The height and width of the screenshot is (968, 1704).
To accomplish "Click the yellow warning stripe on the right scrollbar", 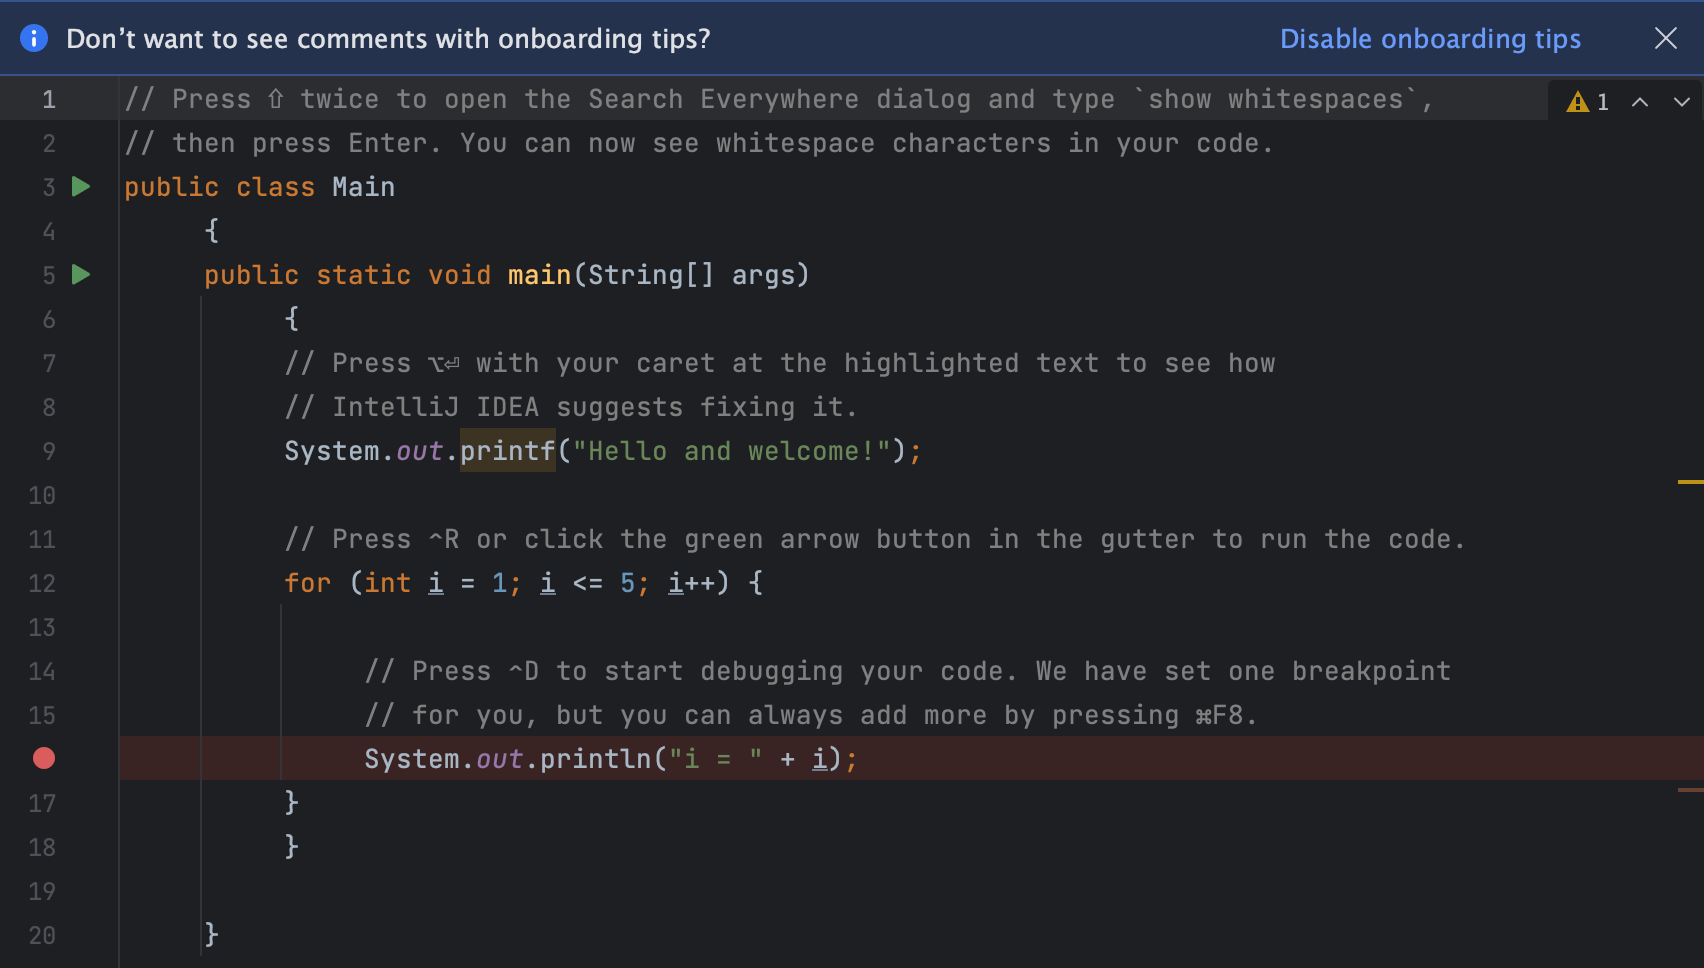I will (1690, 482).
